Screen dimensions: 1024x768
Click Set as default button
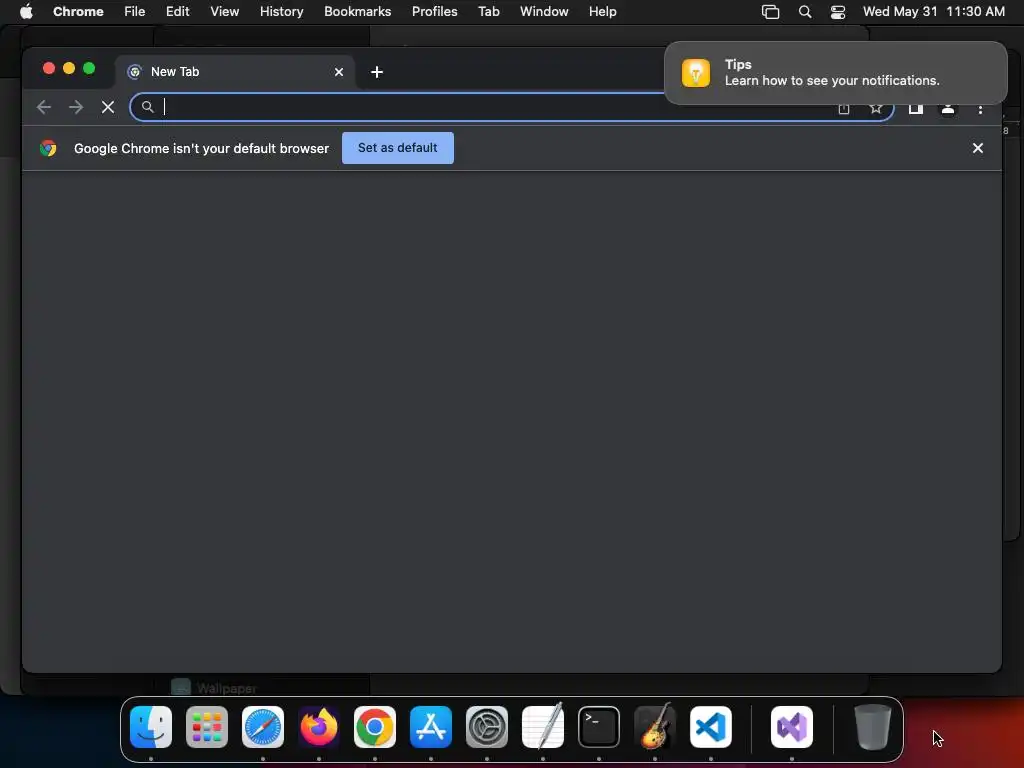pyautogui.click(x=398, y=148)
